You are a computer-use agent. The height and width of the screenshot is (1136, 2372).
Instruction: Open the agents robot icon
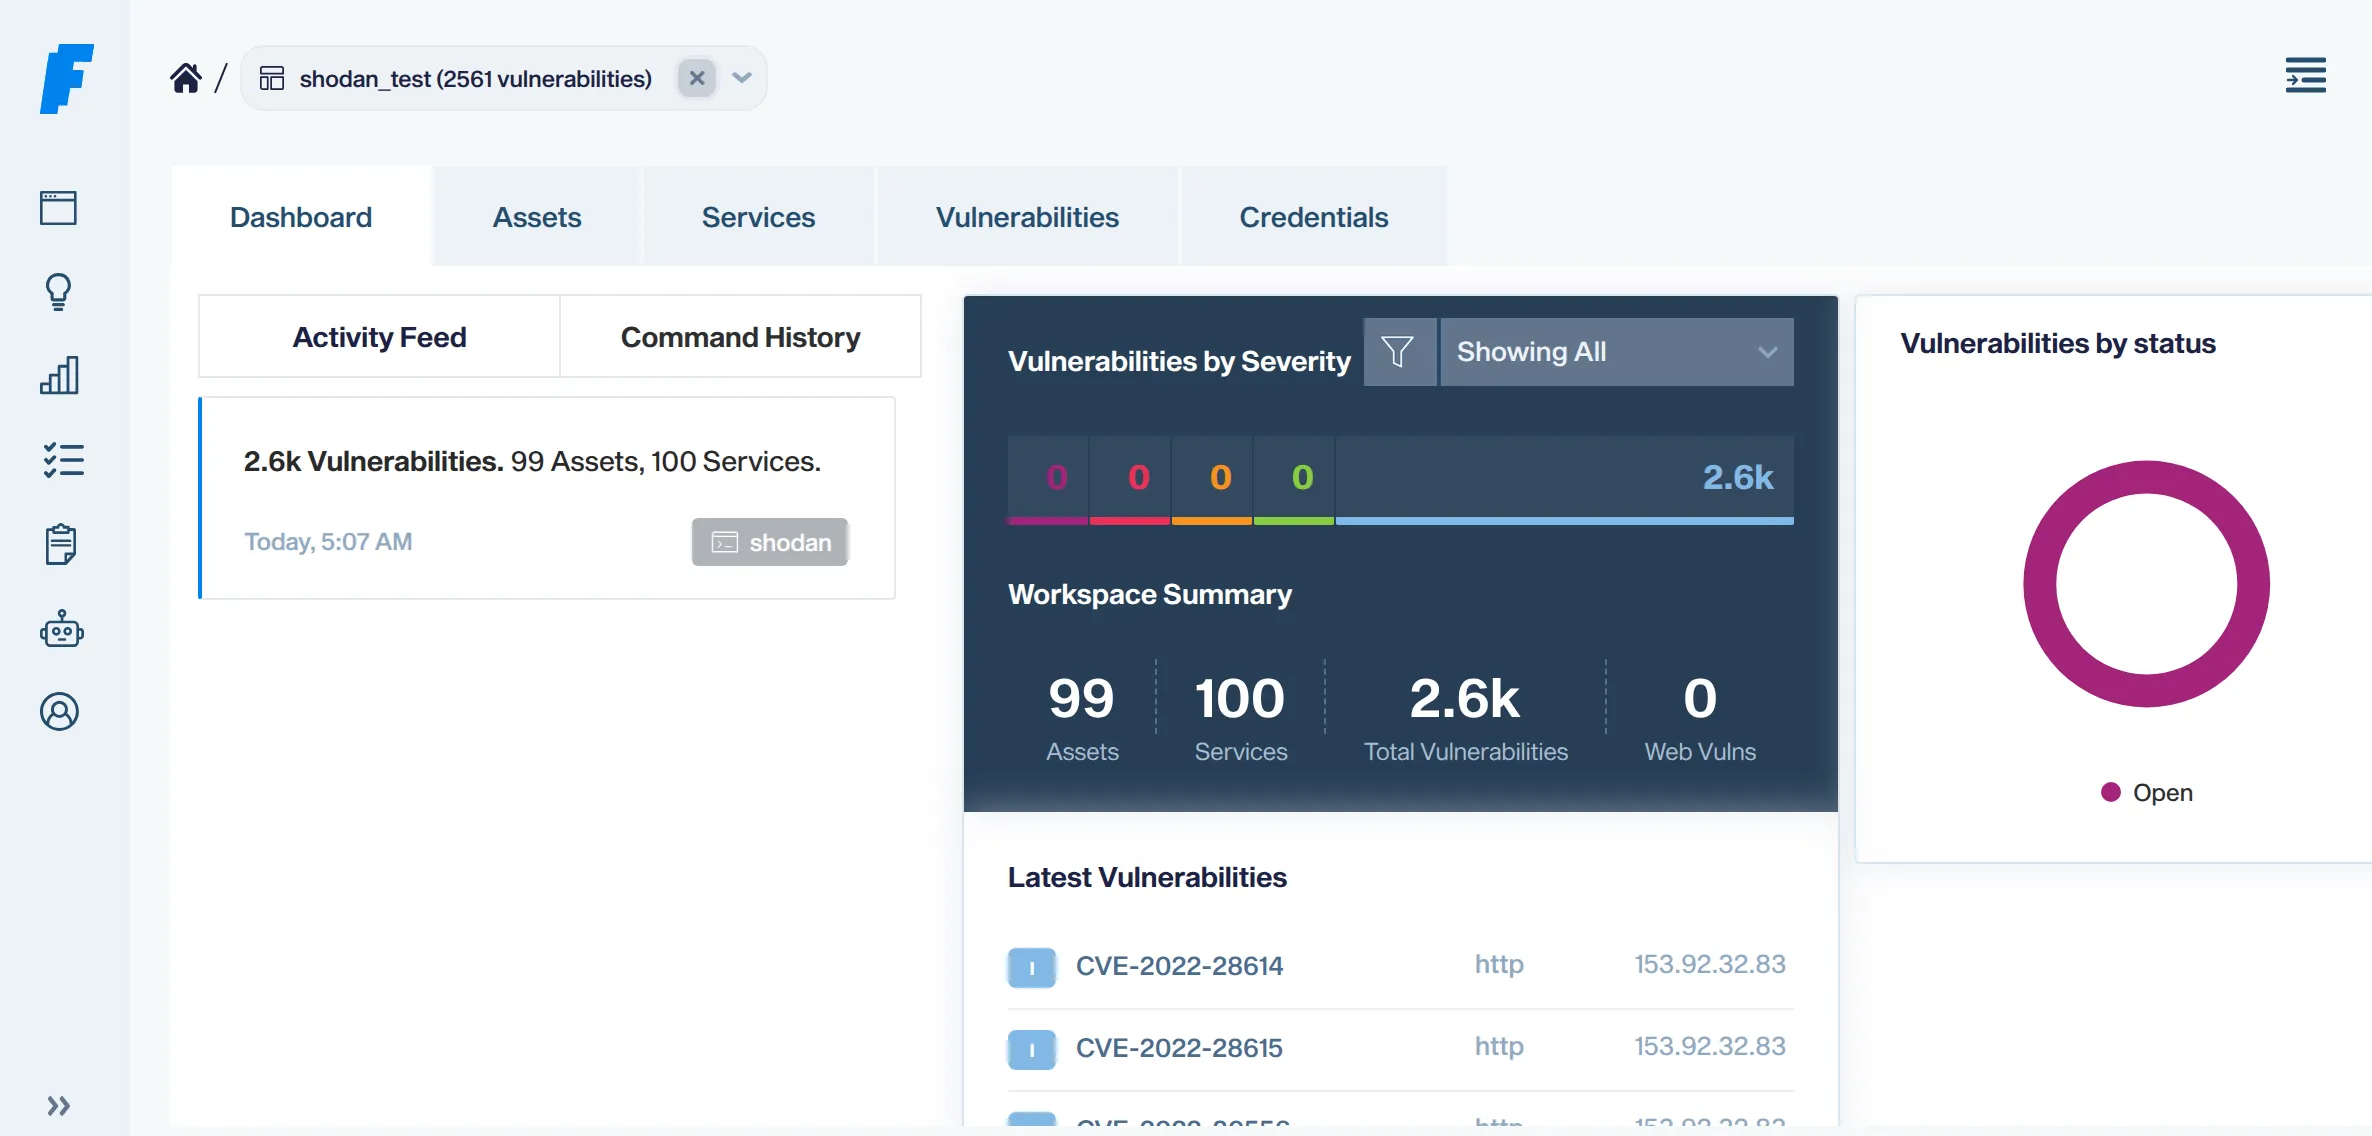click(61, 629)
